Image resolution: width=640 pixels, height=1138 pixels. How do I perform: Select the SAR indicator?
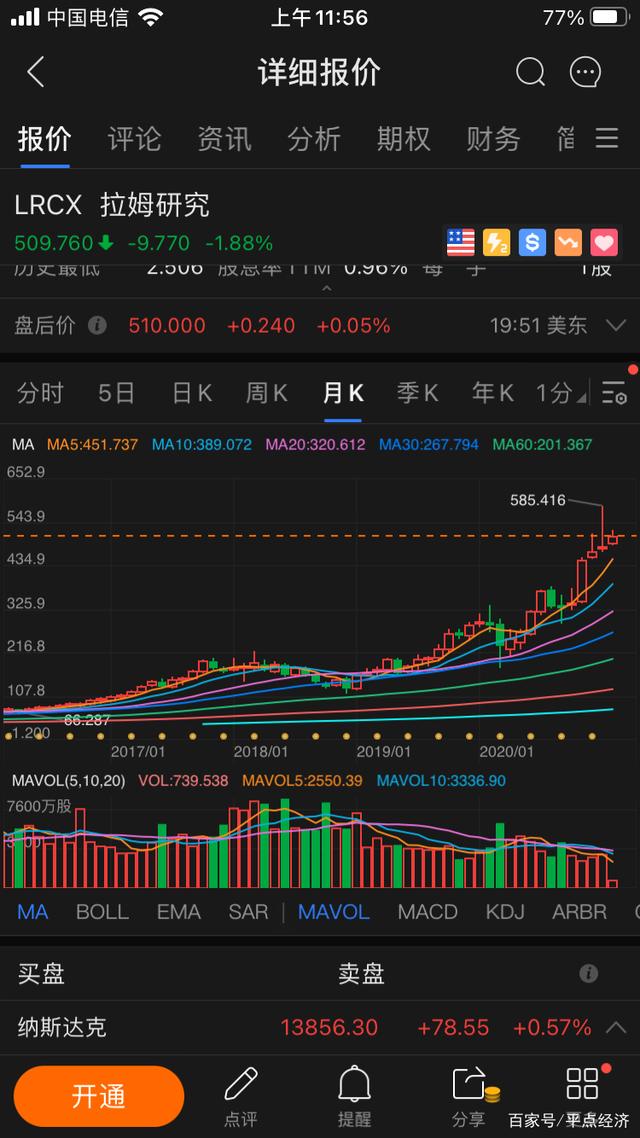tap(248, 912)
